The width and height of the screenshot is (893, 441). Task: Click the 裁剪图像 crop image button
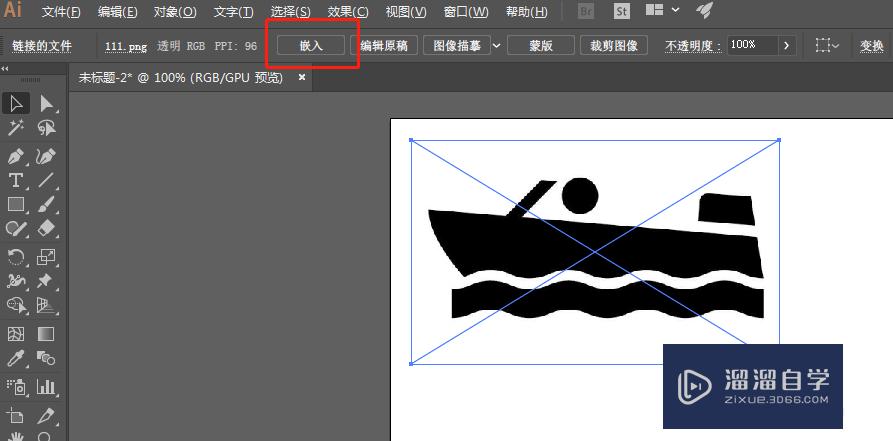tap(614, 46)
